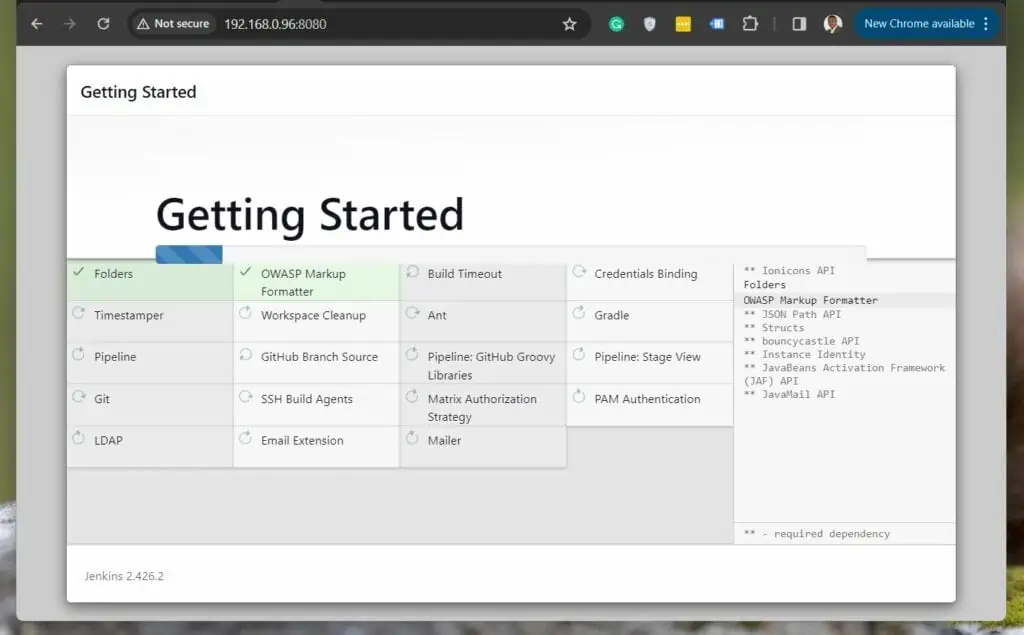Open the Extensions puzzle menu
Screen dimensions: 1024x635
(750, 24)
